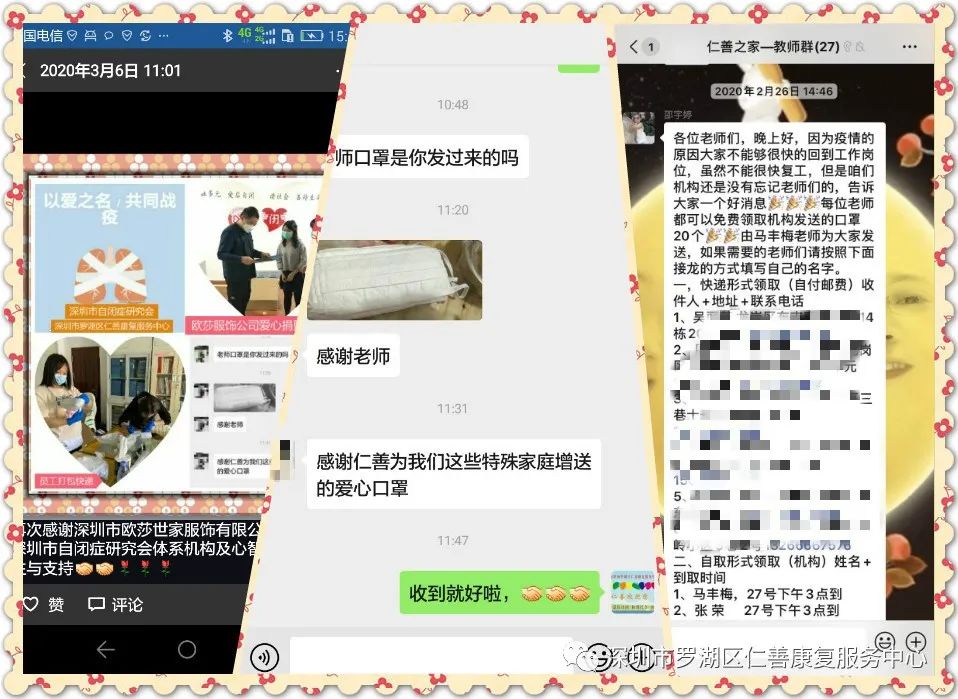Tap the Android back arrow navigation key
This screenshot has width=958, height=699.
coord(106,650)
